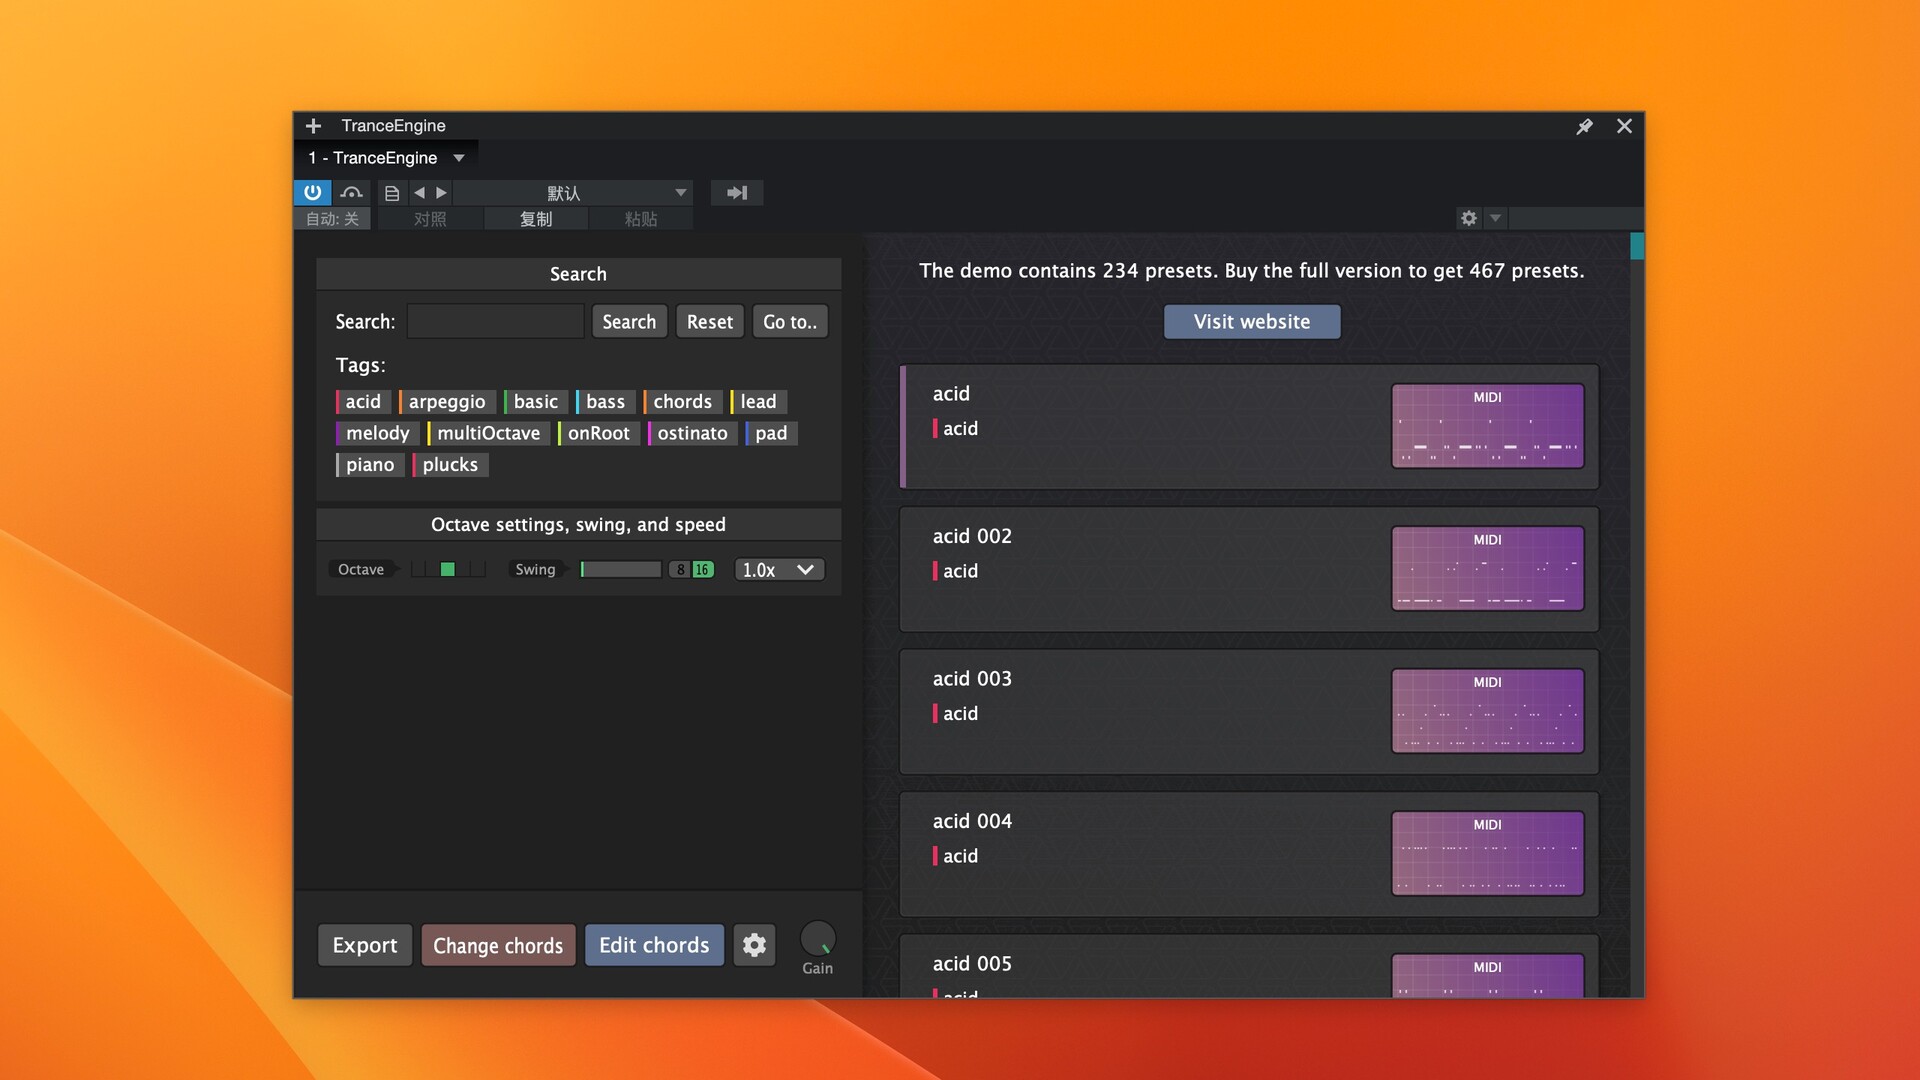Open the 1 - TranceEngine instance dropdown

(x=386, y=158)
